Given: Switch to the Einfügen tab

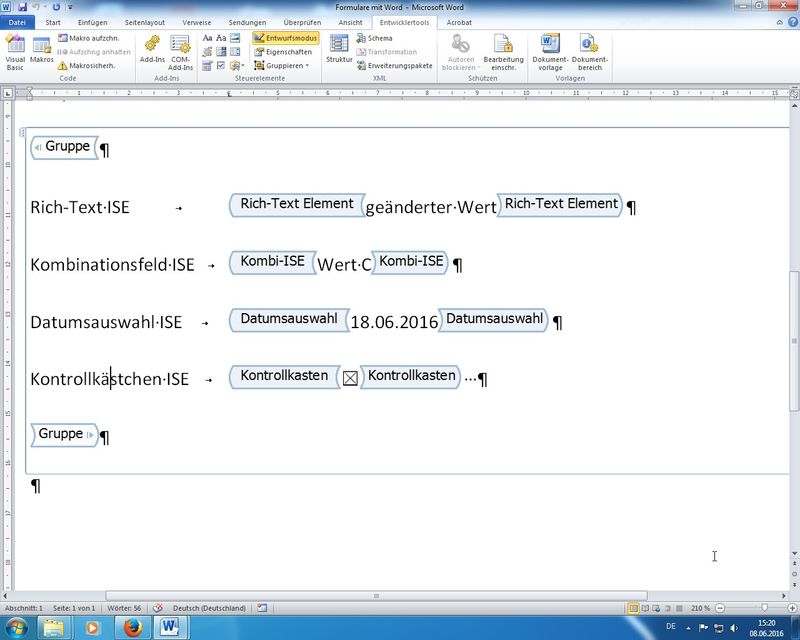Looking at the screenshot, I should [92, 22].
